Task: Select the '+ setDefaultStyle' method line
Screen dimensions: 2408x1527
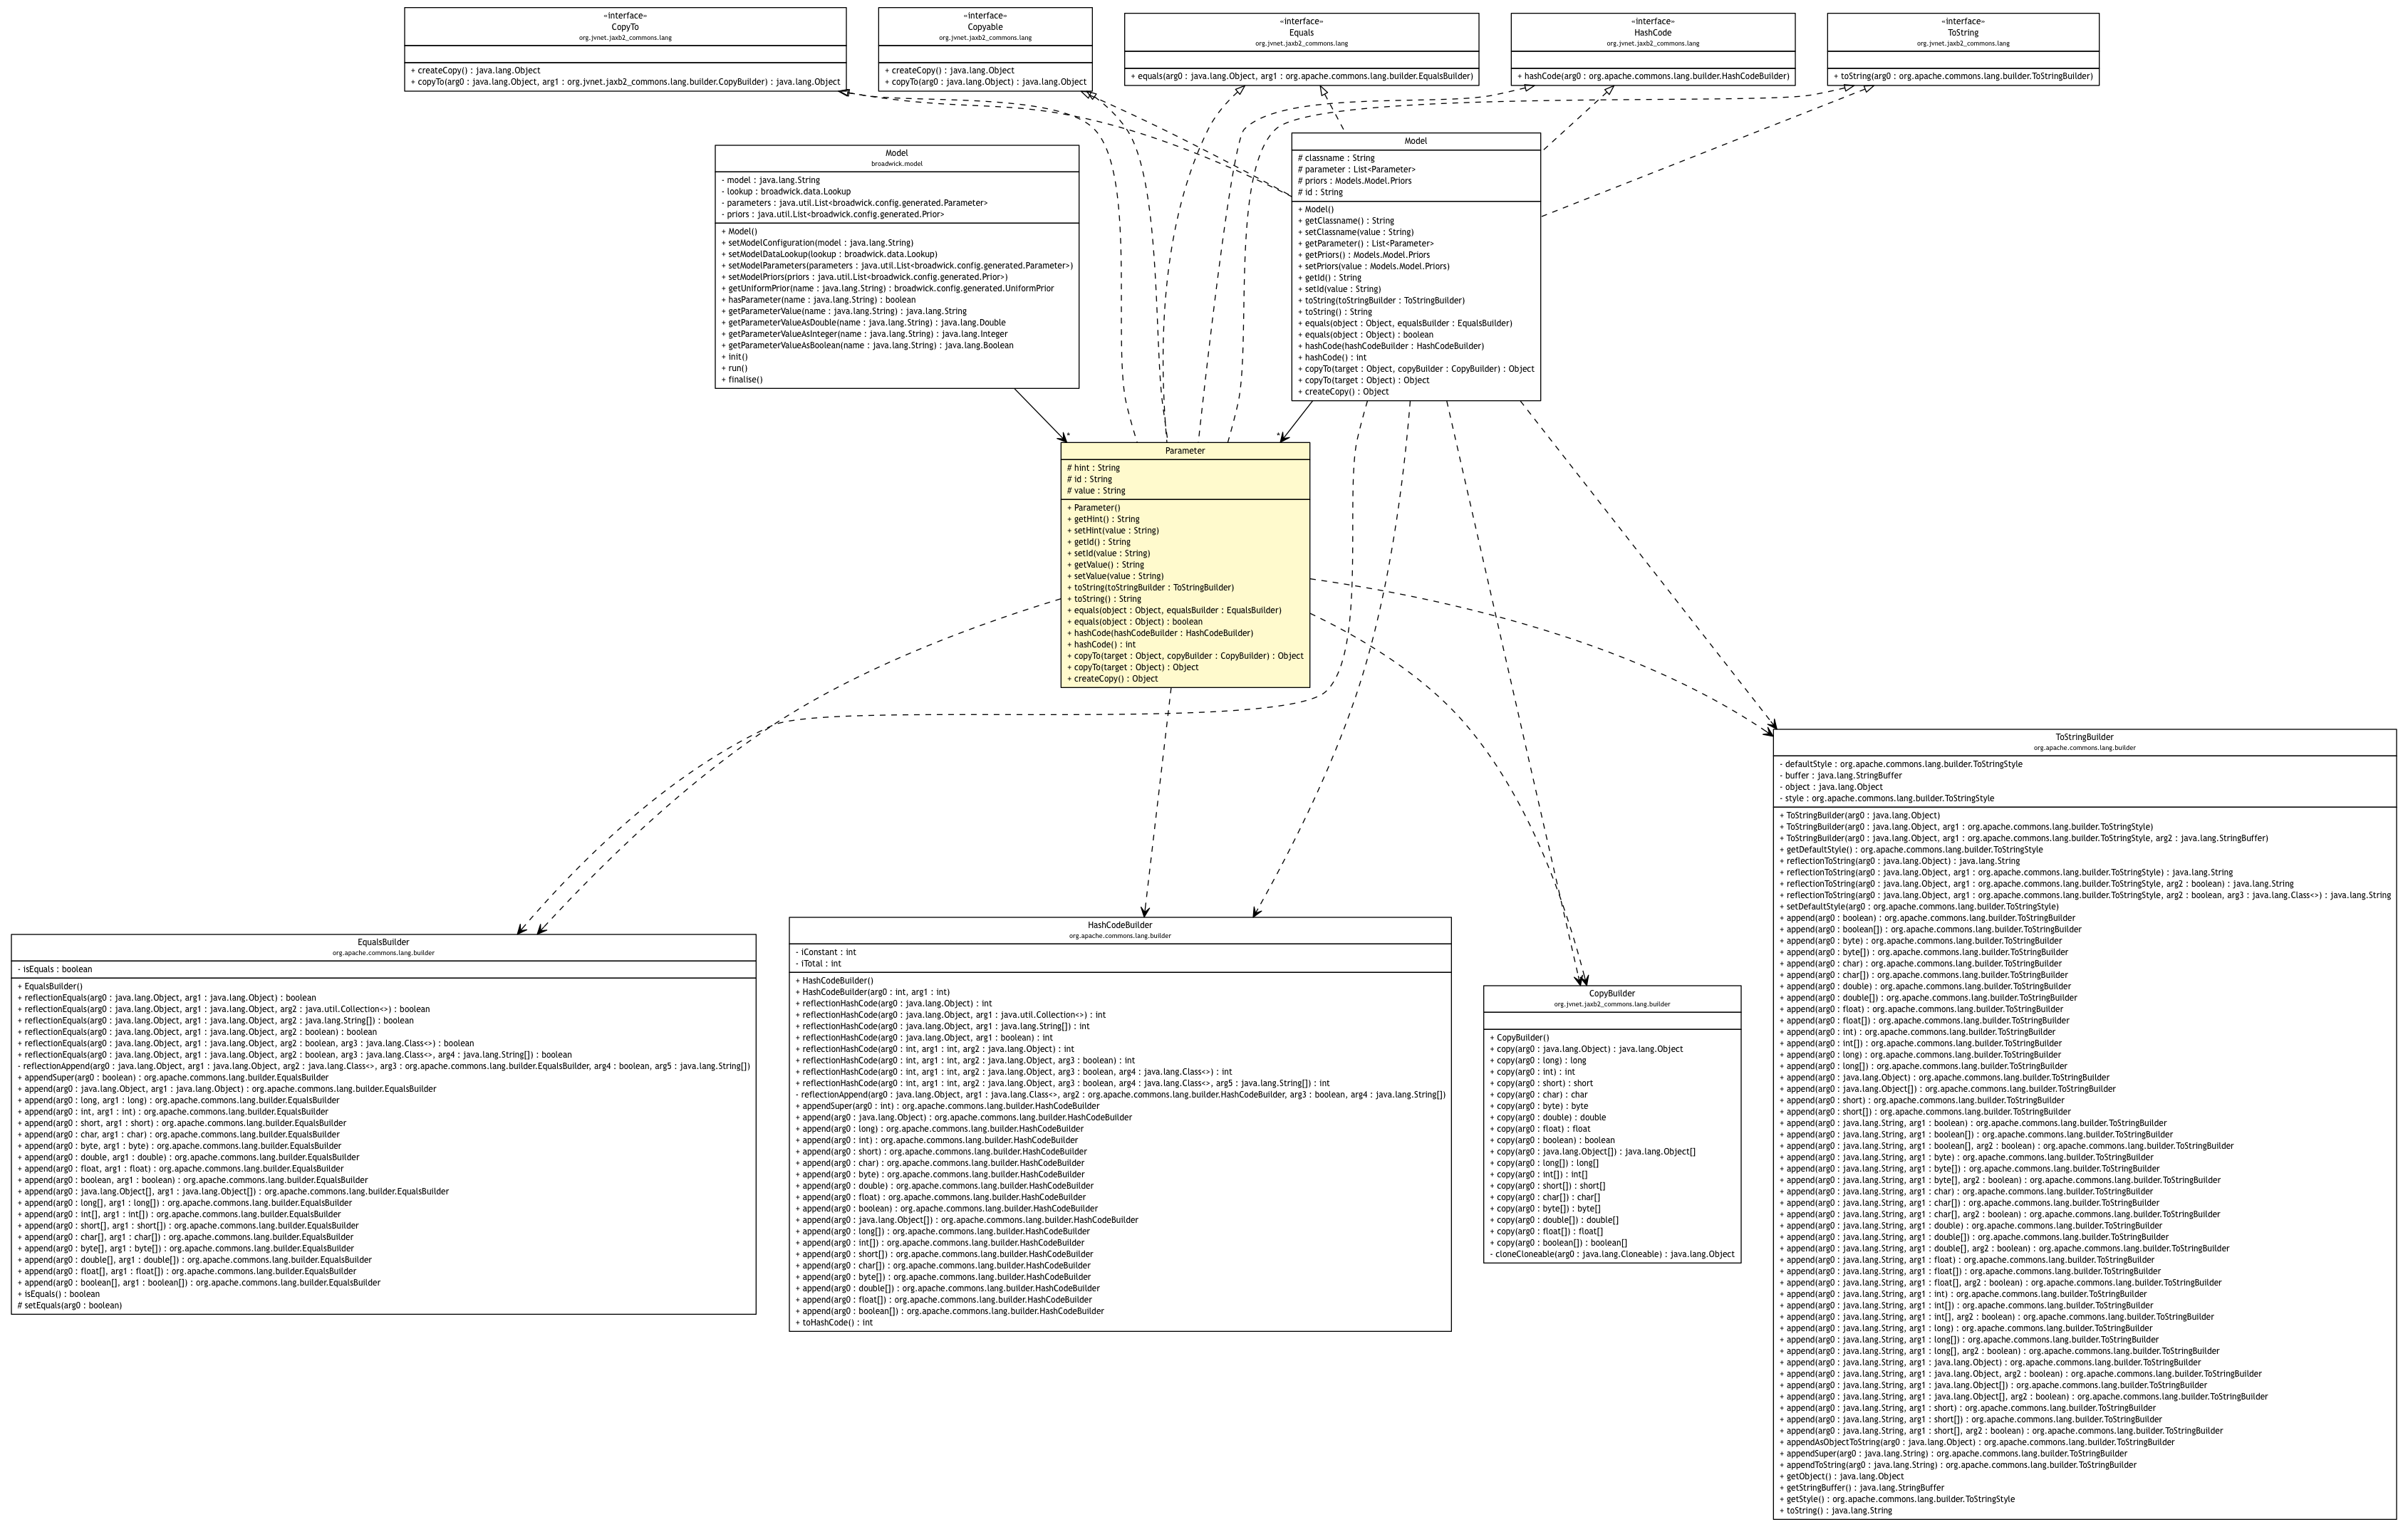Action: coord(1918,907)
